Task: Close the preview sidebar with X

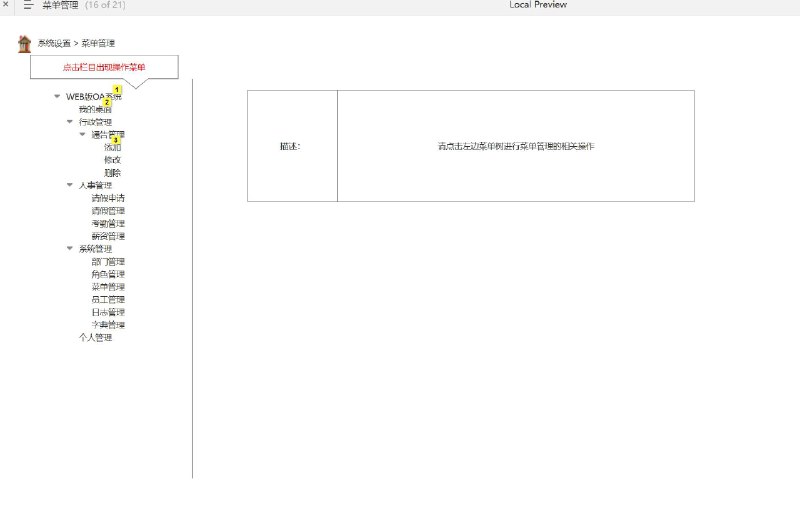Action: click(6, 4)
